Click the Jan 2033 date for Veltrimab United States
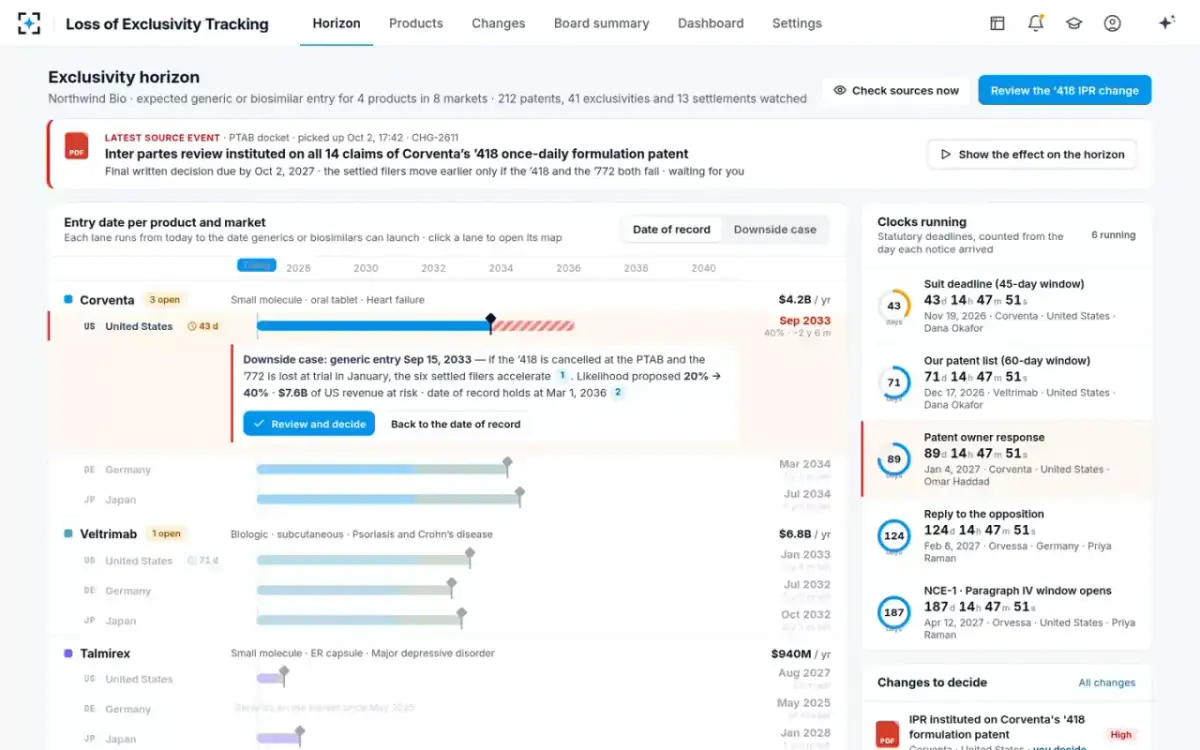 806,555
